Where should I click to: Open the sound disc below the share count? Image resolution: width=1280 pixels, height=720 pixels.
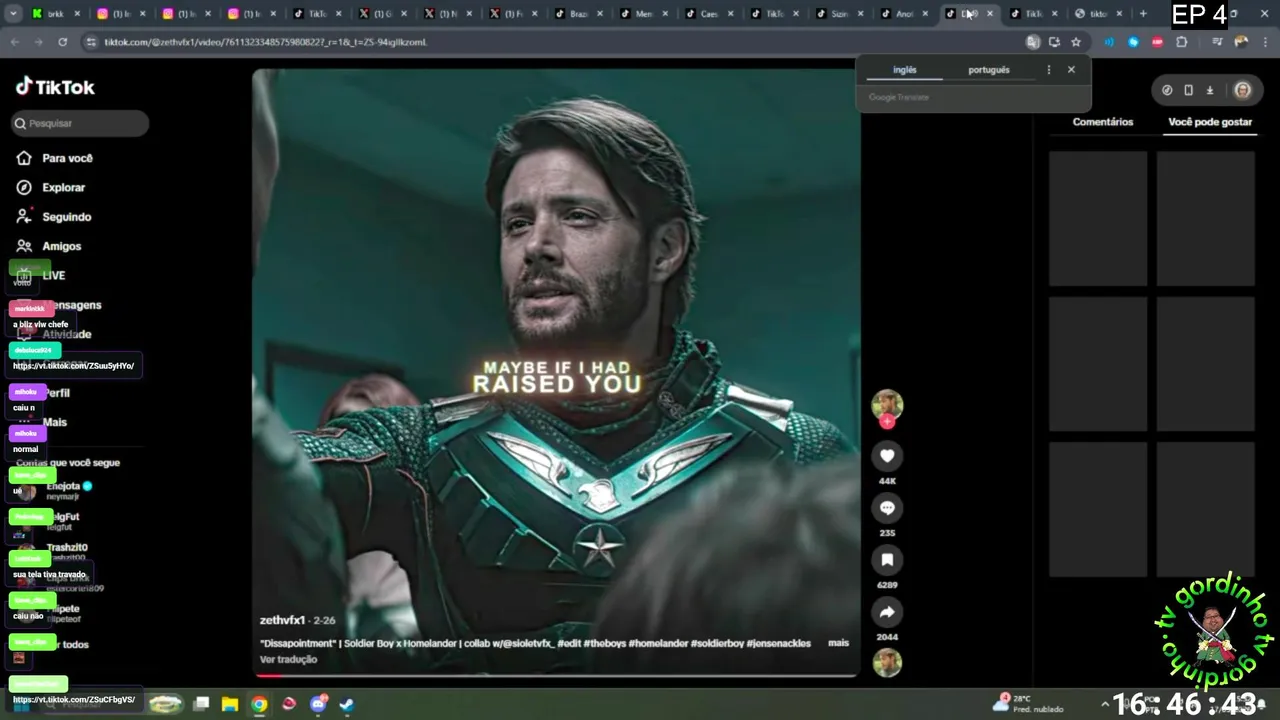pyautogui.click(x=887, y=663)
